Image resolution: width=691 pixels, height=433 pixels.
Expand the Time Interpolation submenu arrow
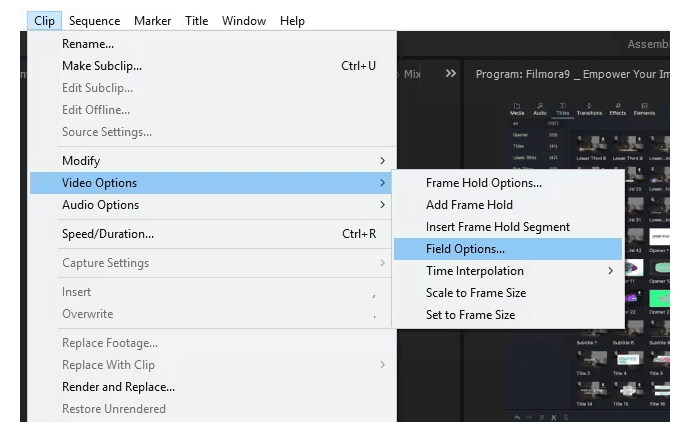[611, 271]
